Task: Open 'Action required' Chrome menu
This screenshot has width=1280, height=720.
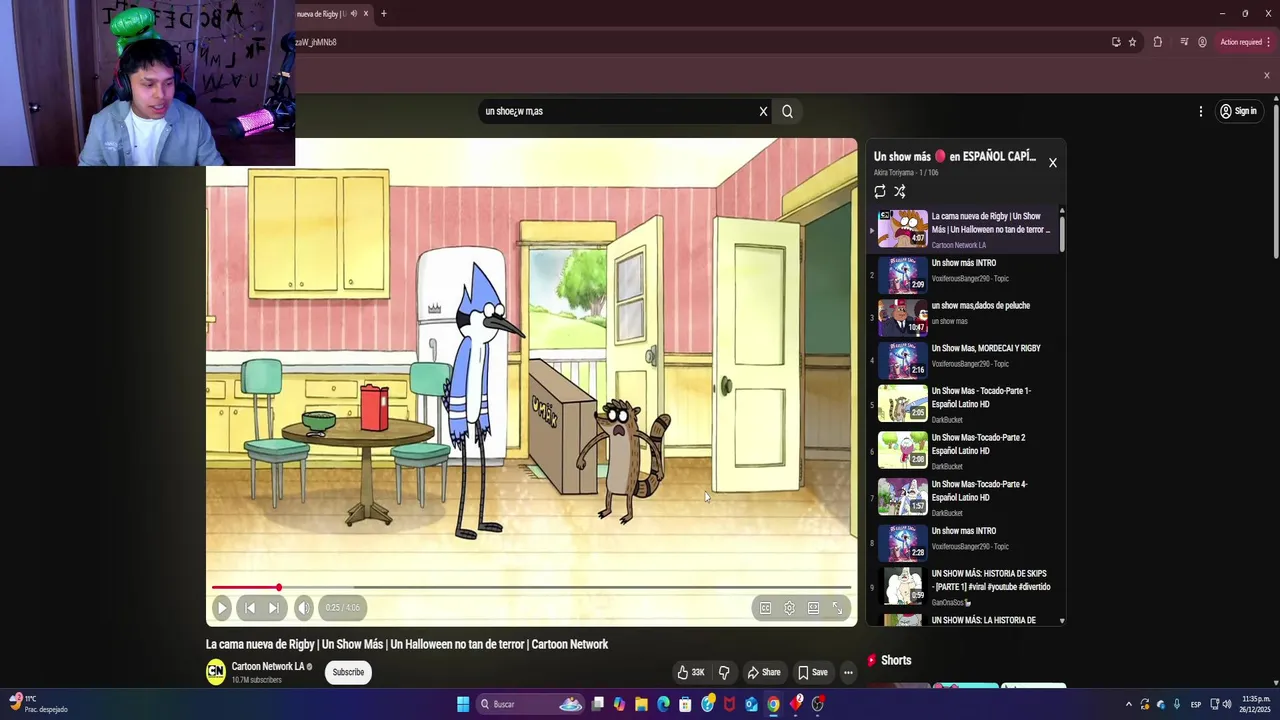Action: pyautogui.click(x=1245, y=42)
